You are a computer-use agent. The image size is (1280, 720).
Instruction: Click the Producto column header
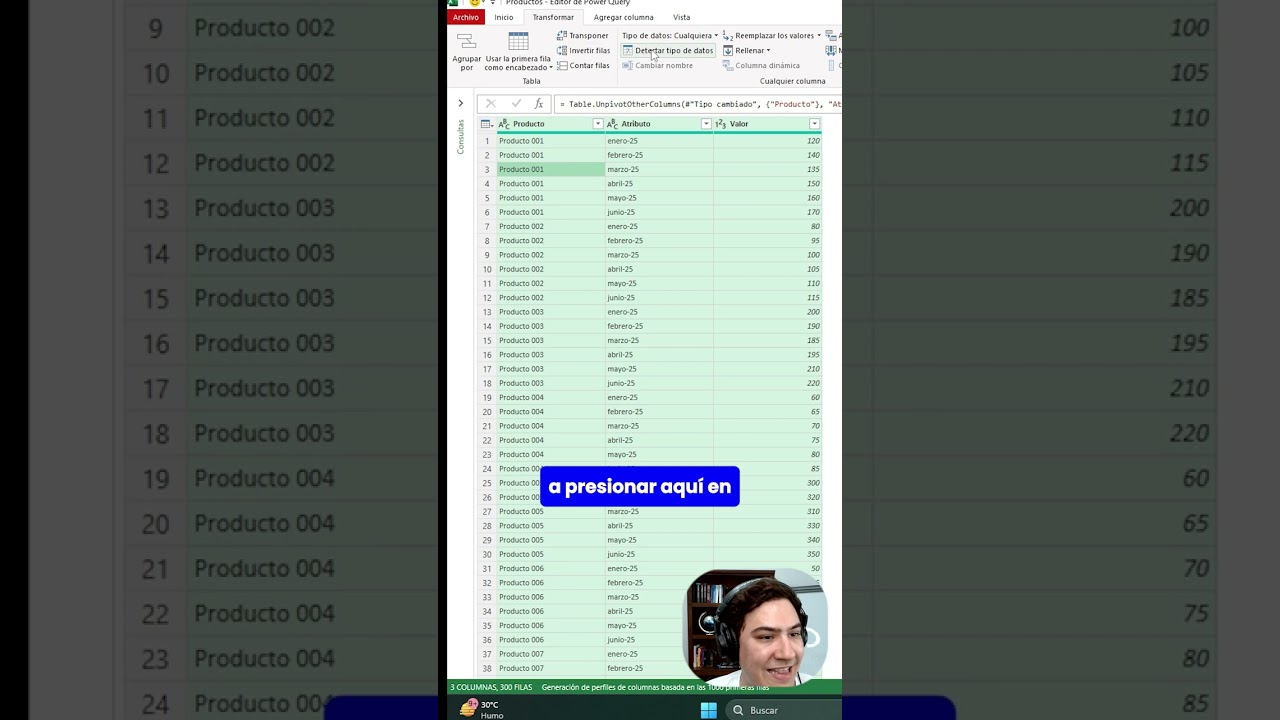(551, 124)
